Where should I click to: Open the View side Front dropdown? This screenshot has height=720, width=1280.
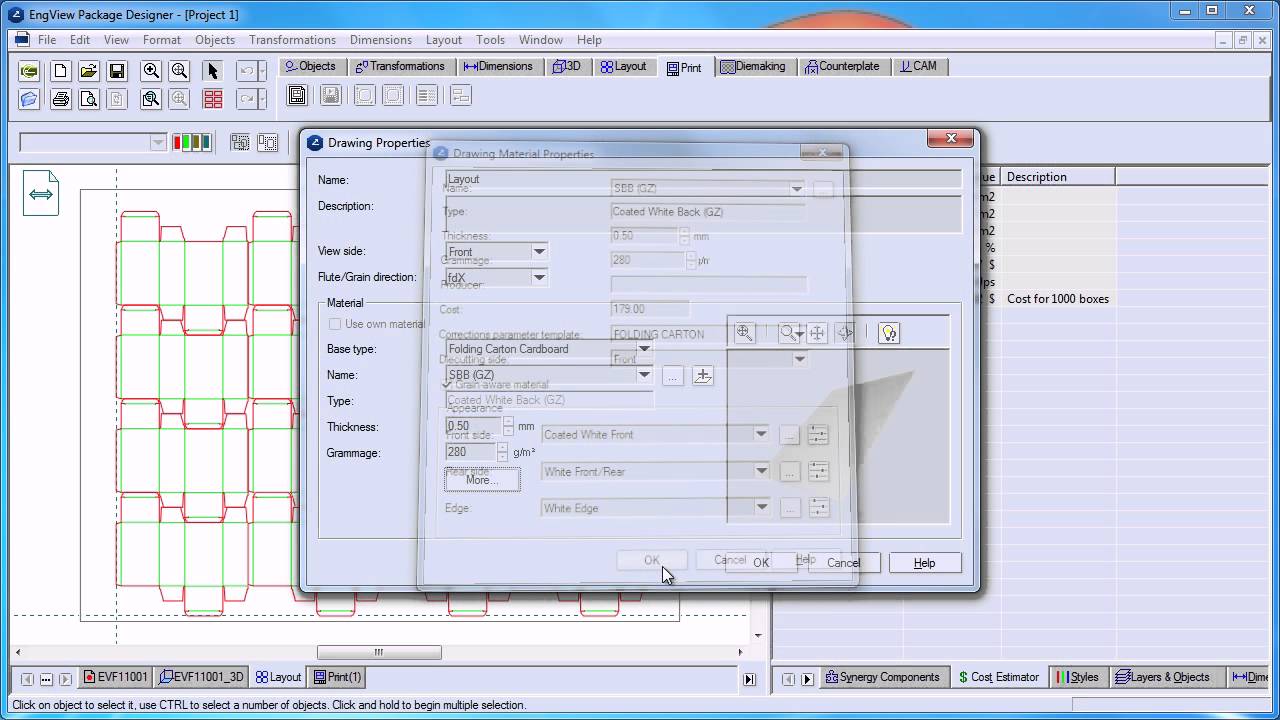click(538, 252)
